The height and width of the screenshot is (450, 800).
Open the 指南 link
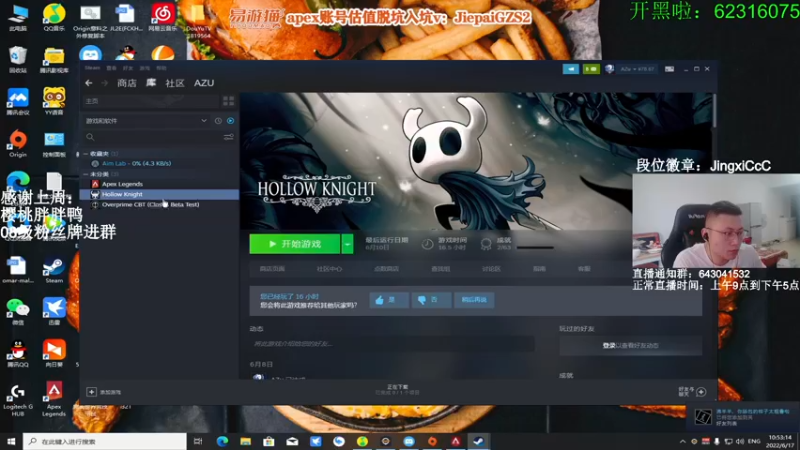(539, 269)
